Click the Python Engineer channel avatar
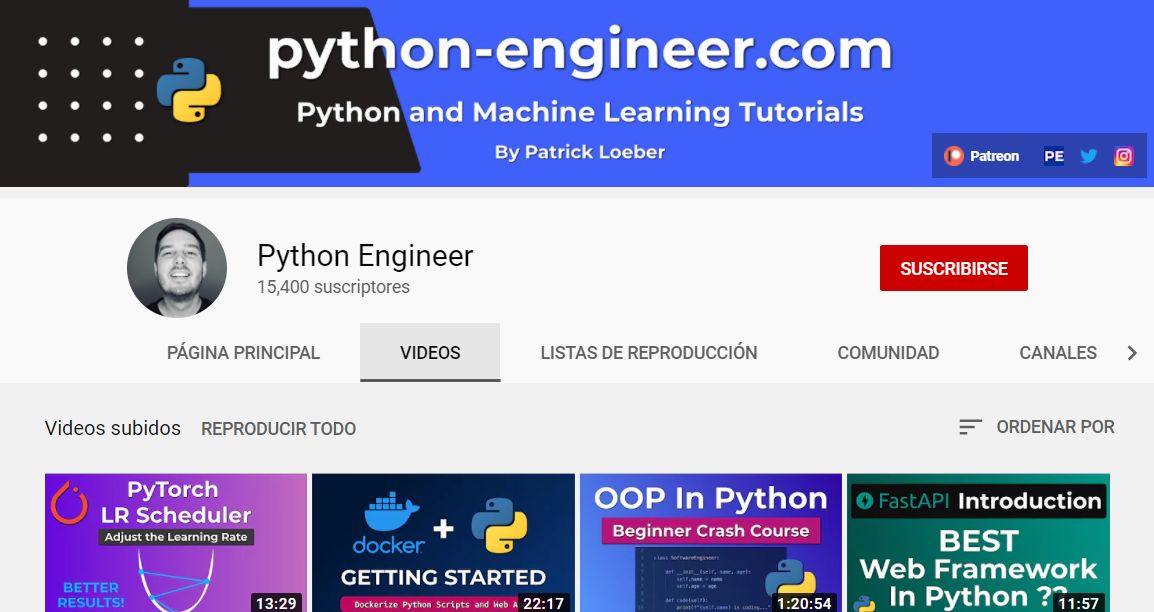The width and height of the screenshot is (1154, 612). [177, 268]
